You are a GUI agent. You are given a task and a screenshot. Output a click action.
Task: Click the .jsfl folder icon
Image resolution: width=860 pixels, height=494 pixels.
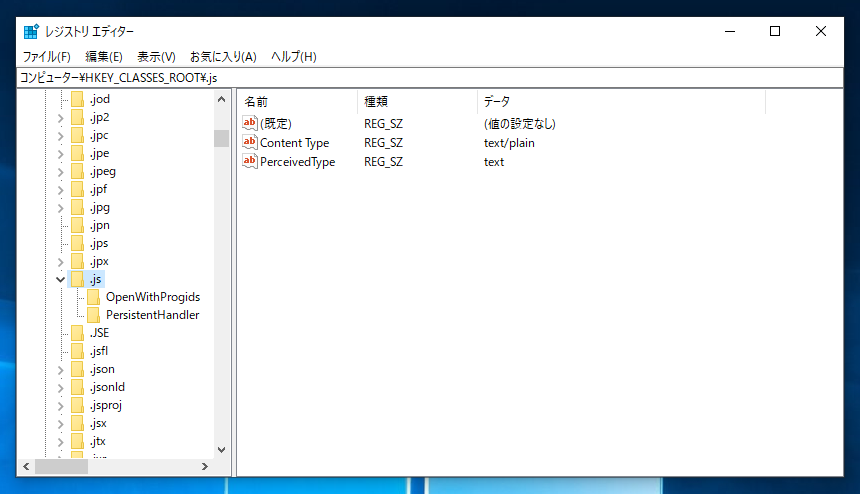(77, 351)
